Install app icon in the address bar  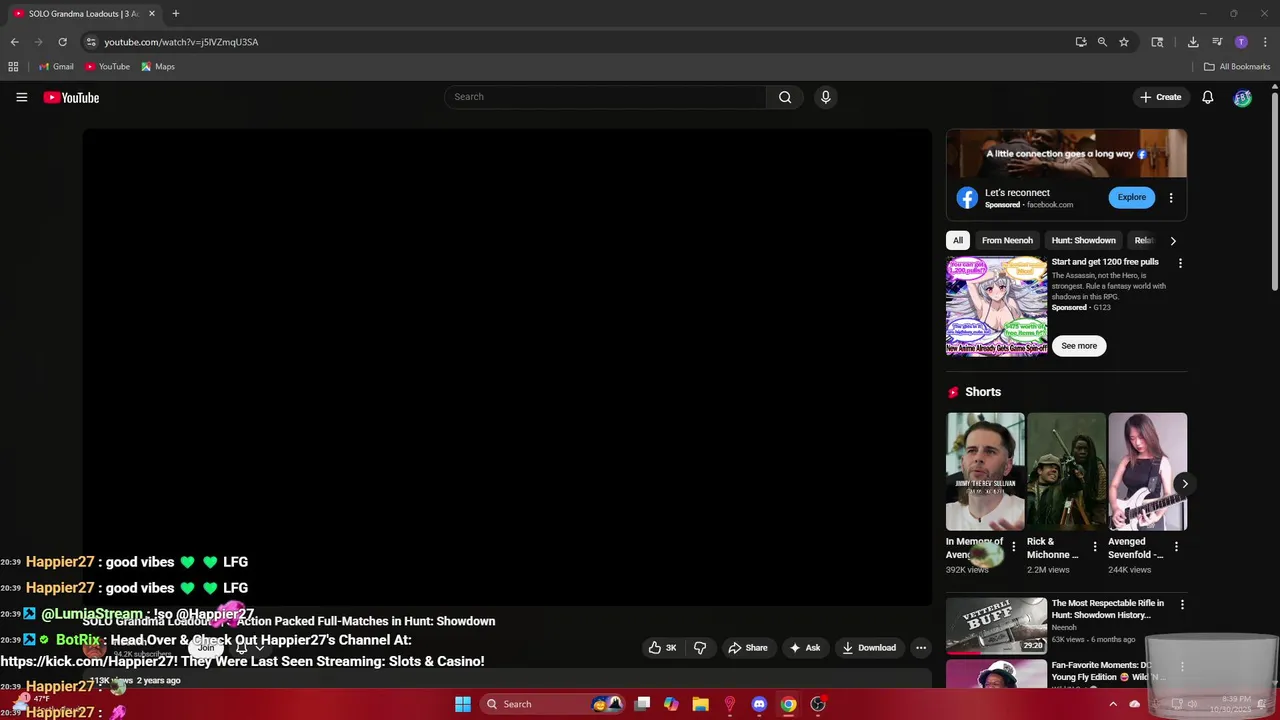(x=1081, y=42)
